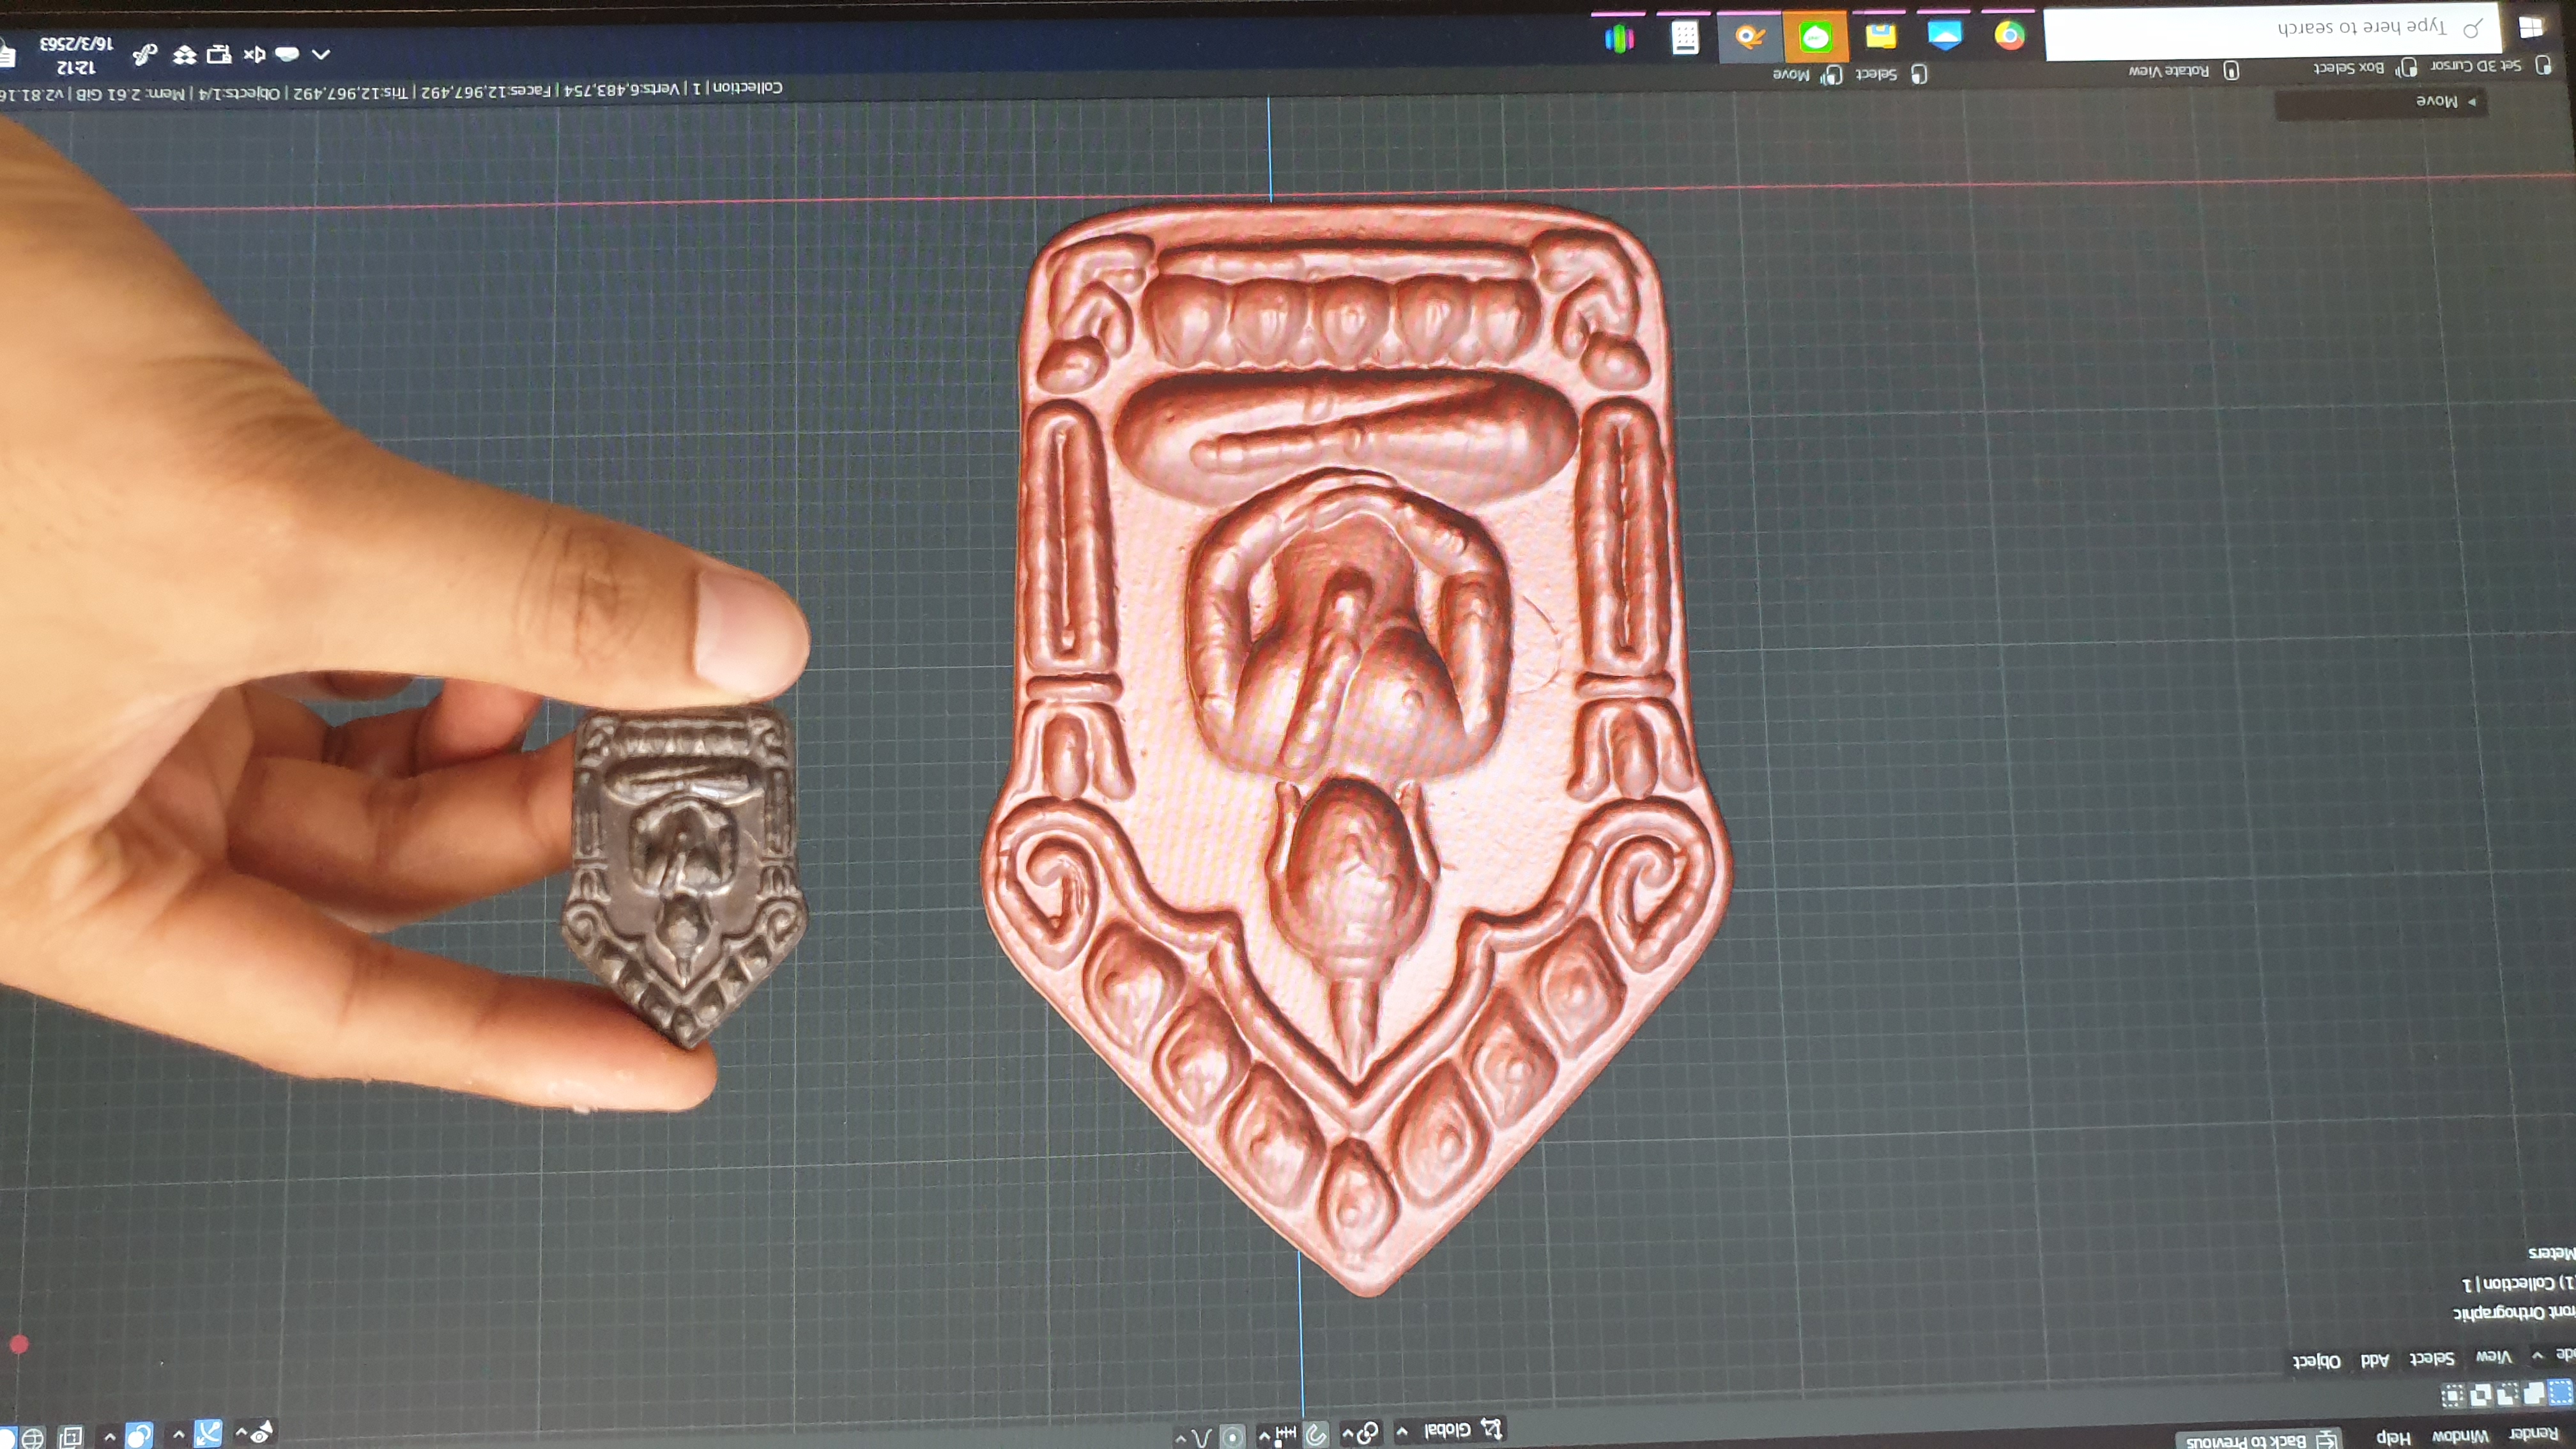The height and width of the screenshot is (1449, 2576).
Task: Click the OneDrive cloud tray icon
Action: (x=286, y=54)
